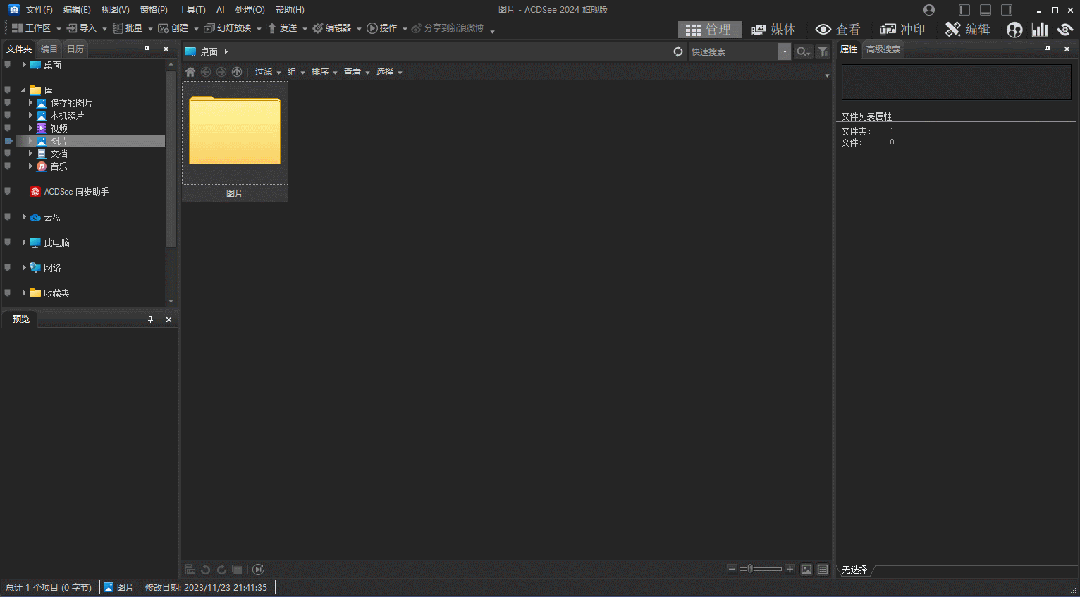Toggle left pane layout icon in title bar
Viewport: 1080px width, 597px height.
click(964, 10)
